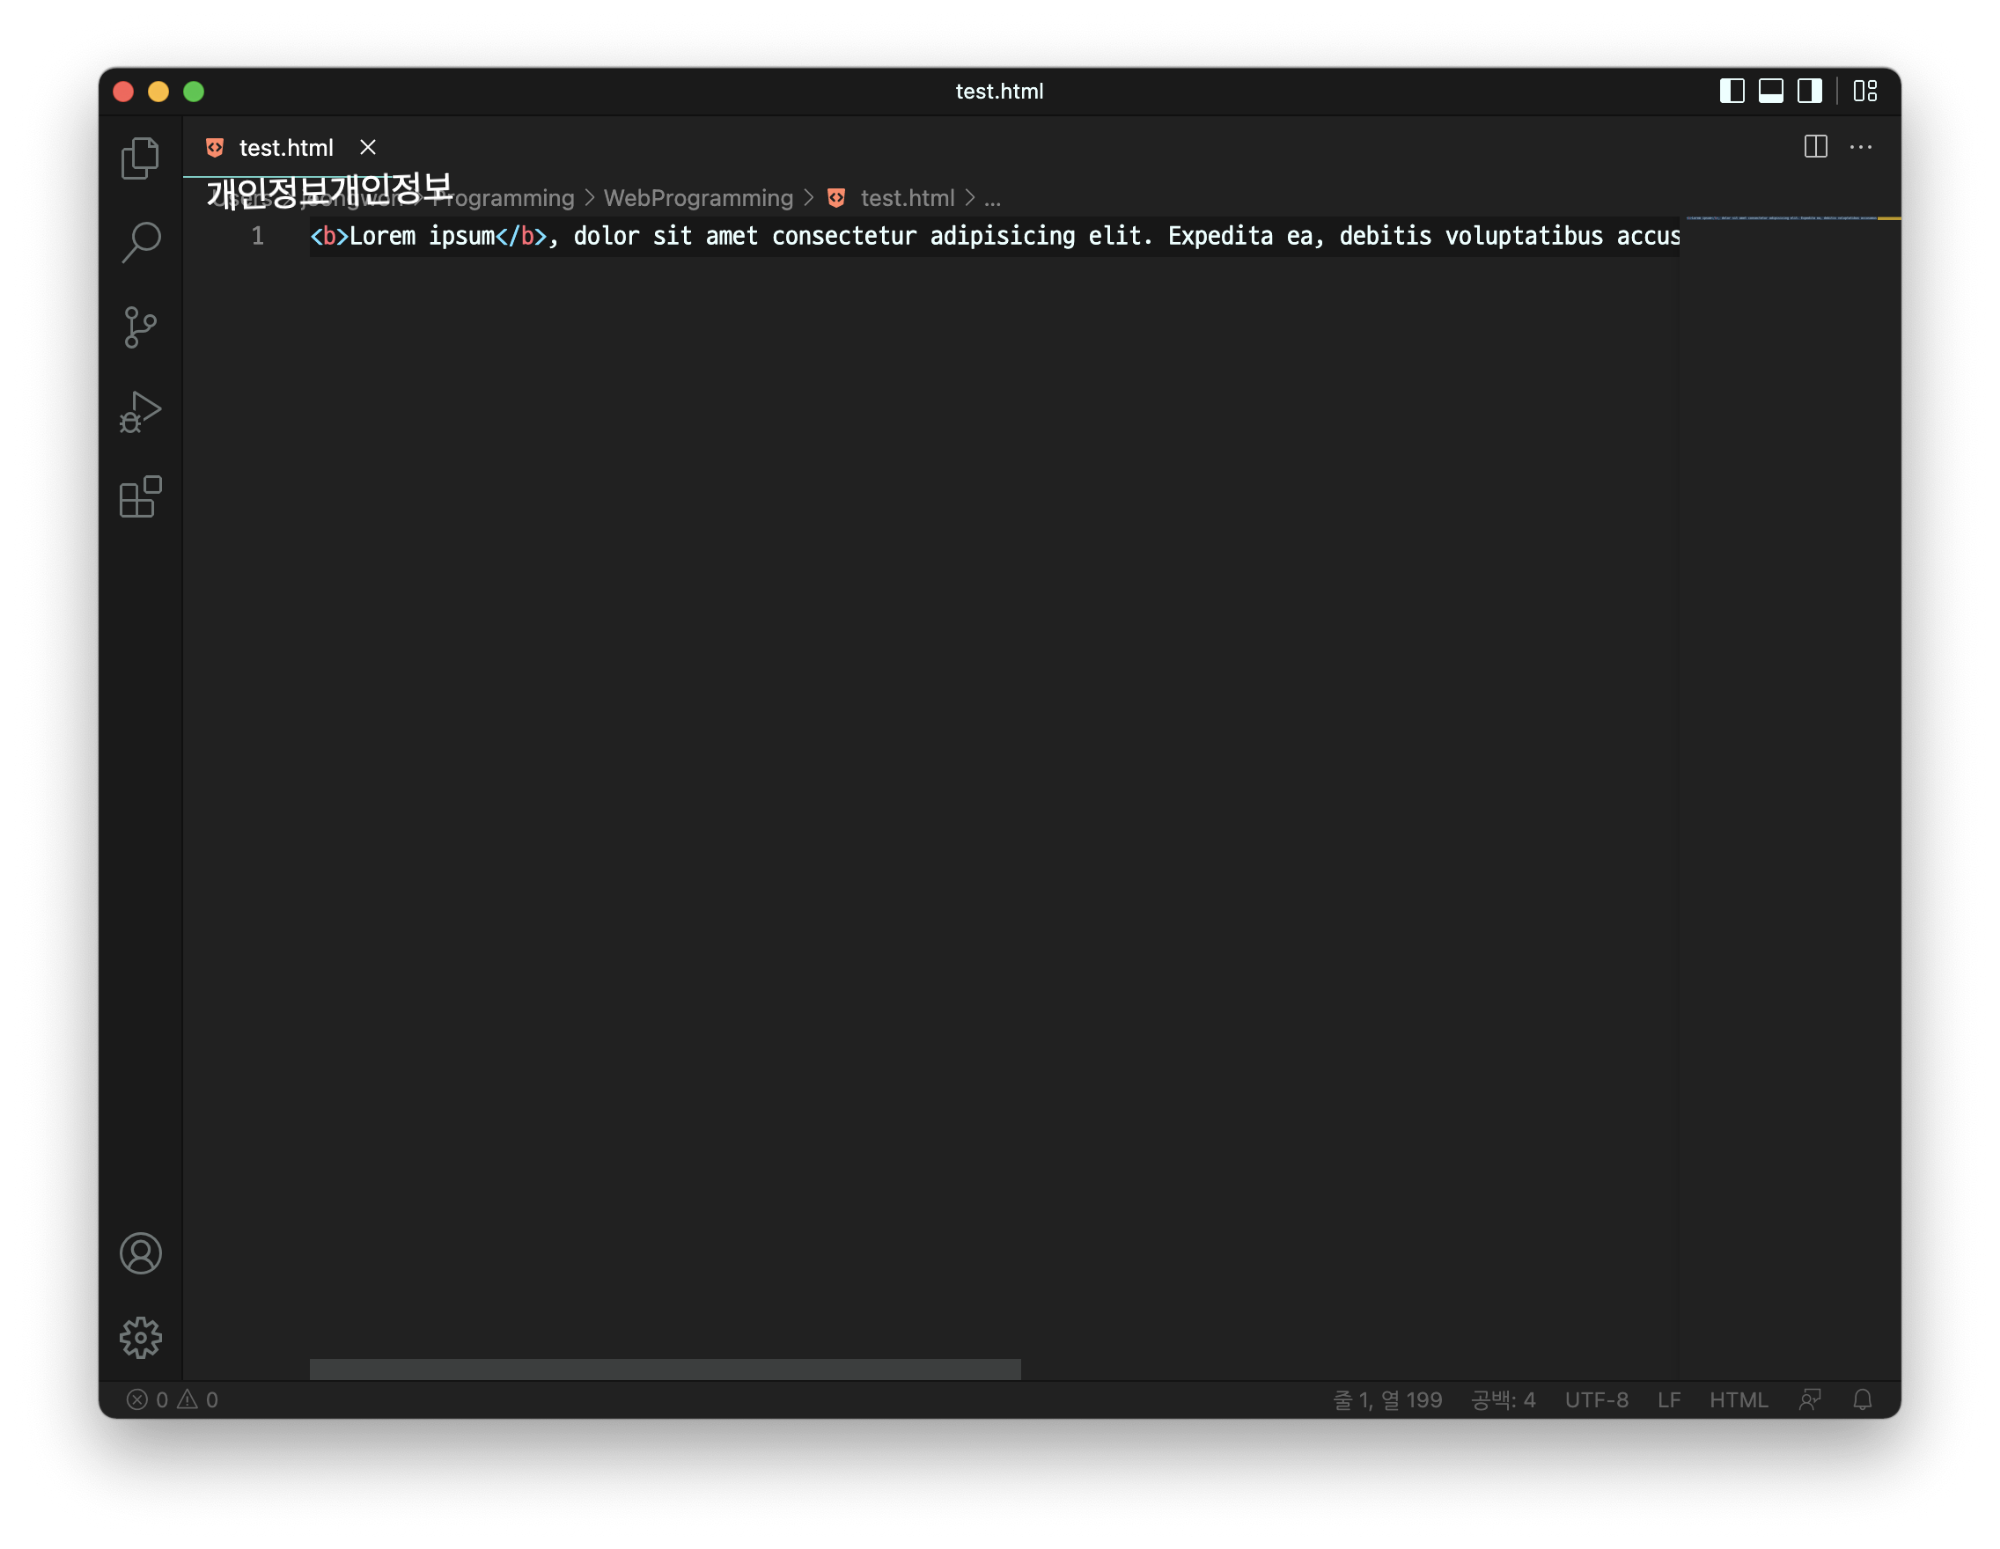This screenshot has height=1549, width=2000.
Task: Toggle secondary side bar visibility
Action: click(x=1809, y=91)
